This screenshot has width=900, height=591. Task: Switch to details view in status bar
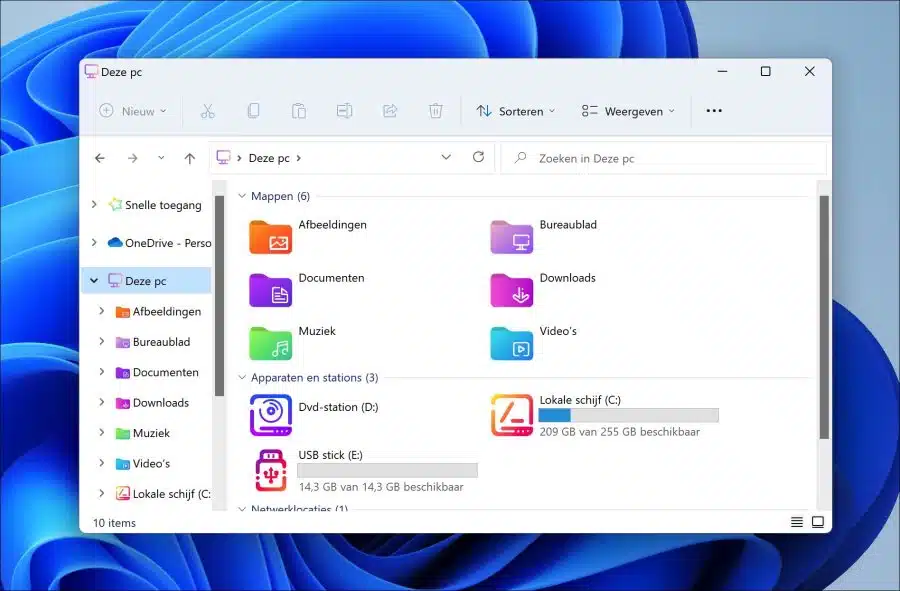797,522
